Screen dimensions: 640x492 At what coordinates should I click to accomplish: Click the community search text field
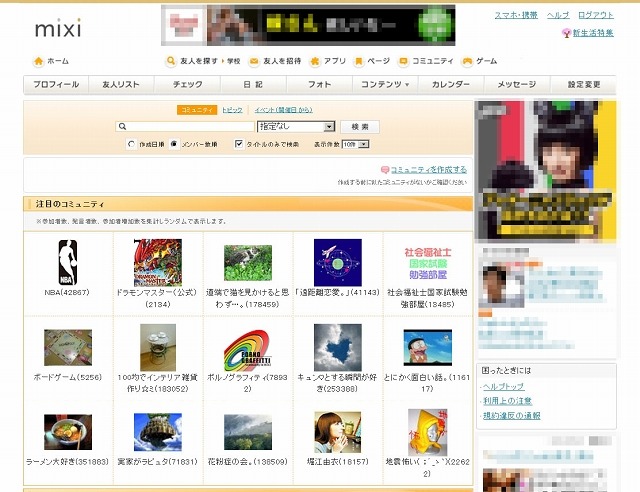(185, 127)
